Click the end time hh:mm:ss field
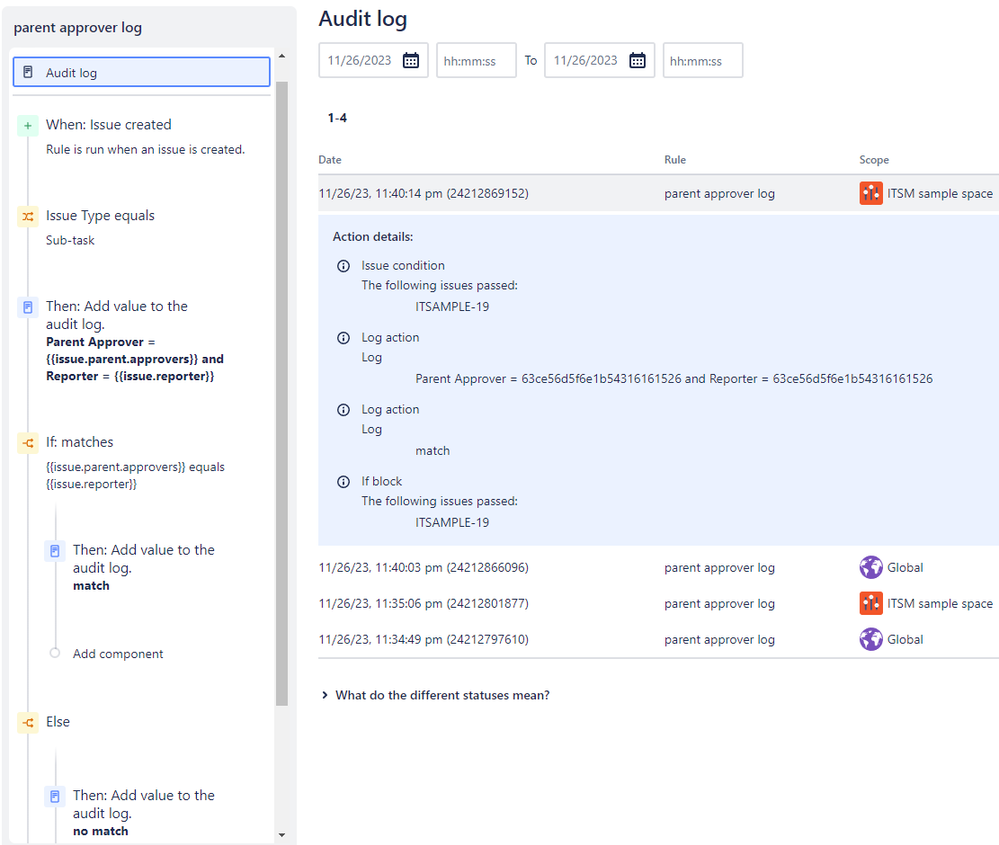This screenshot has width=999, height=845. click(x=703, y=61)
